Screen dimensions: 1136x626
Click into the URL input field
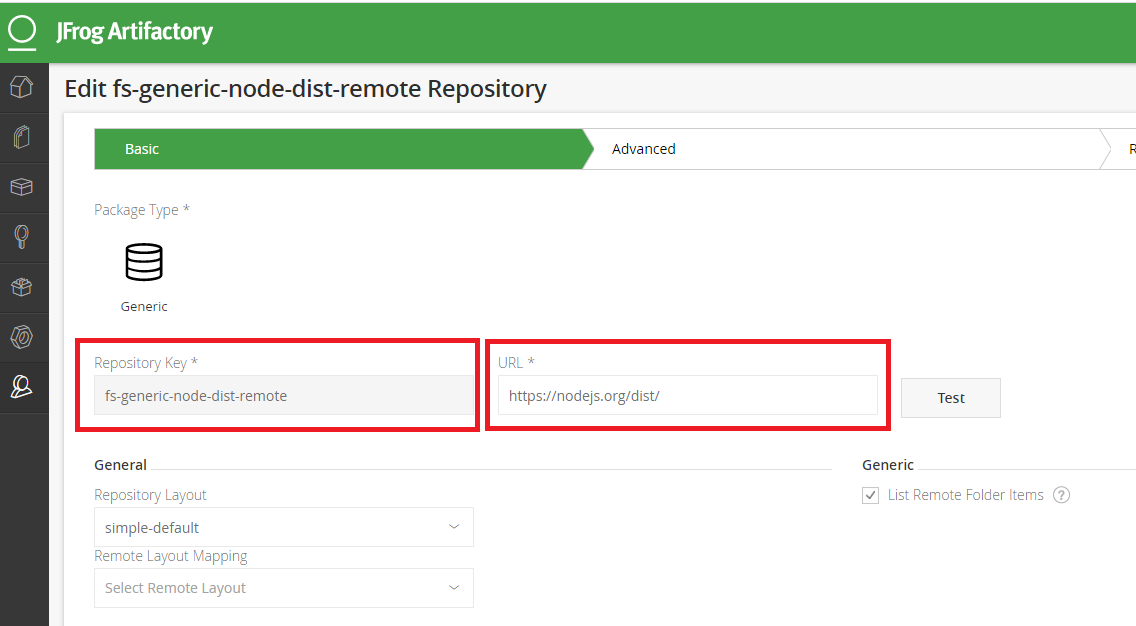688,396
